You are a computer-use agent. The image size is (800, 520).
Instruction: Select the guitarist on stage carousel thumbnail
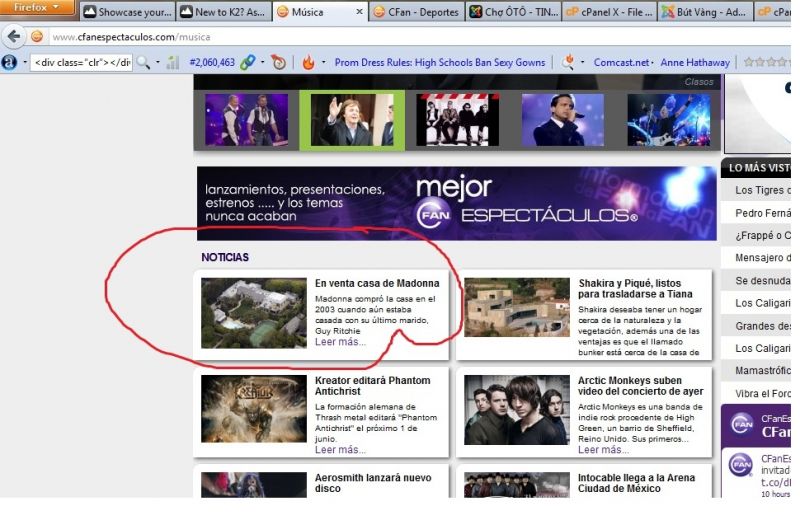(x=668, y=120)
